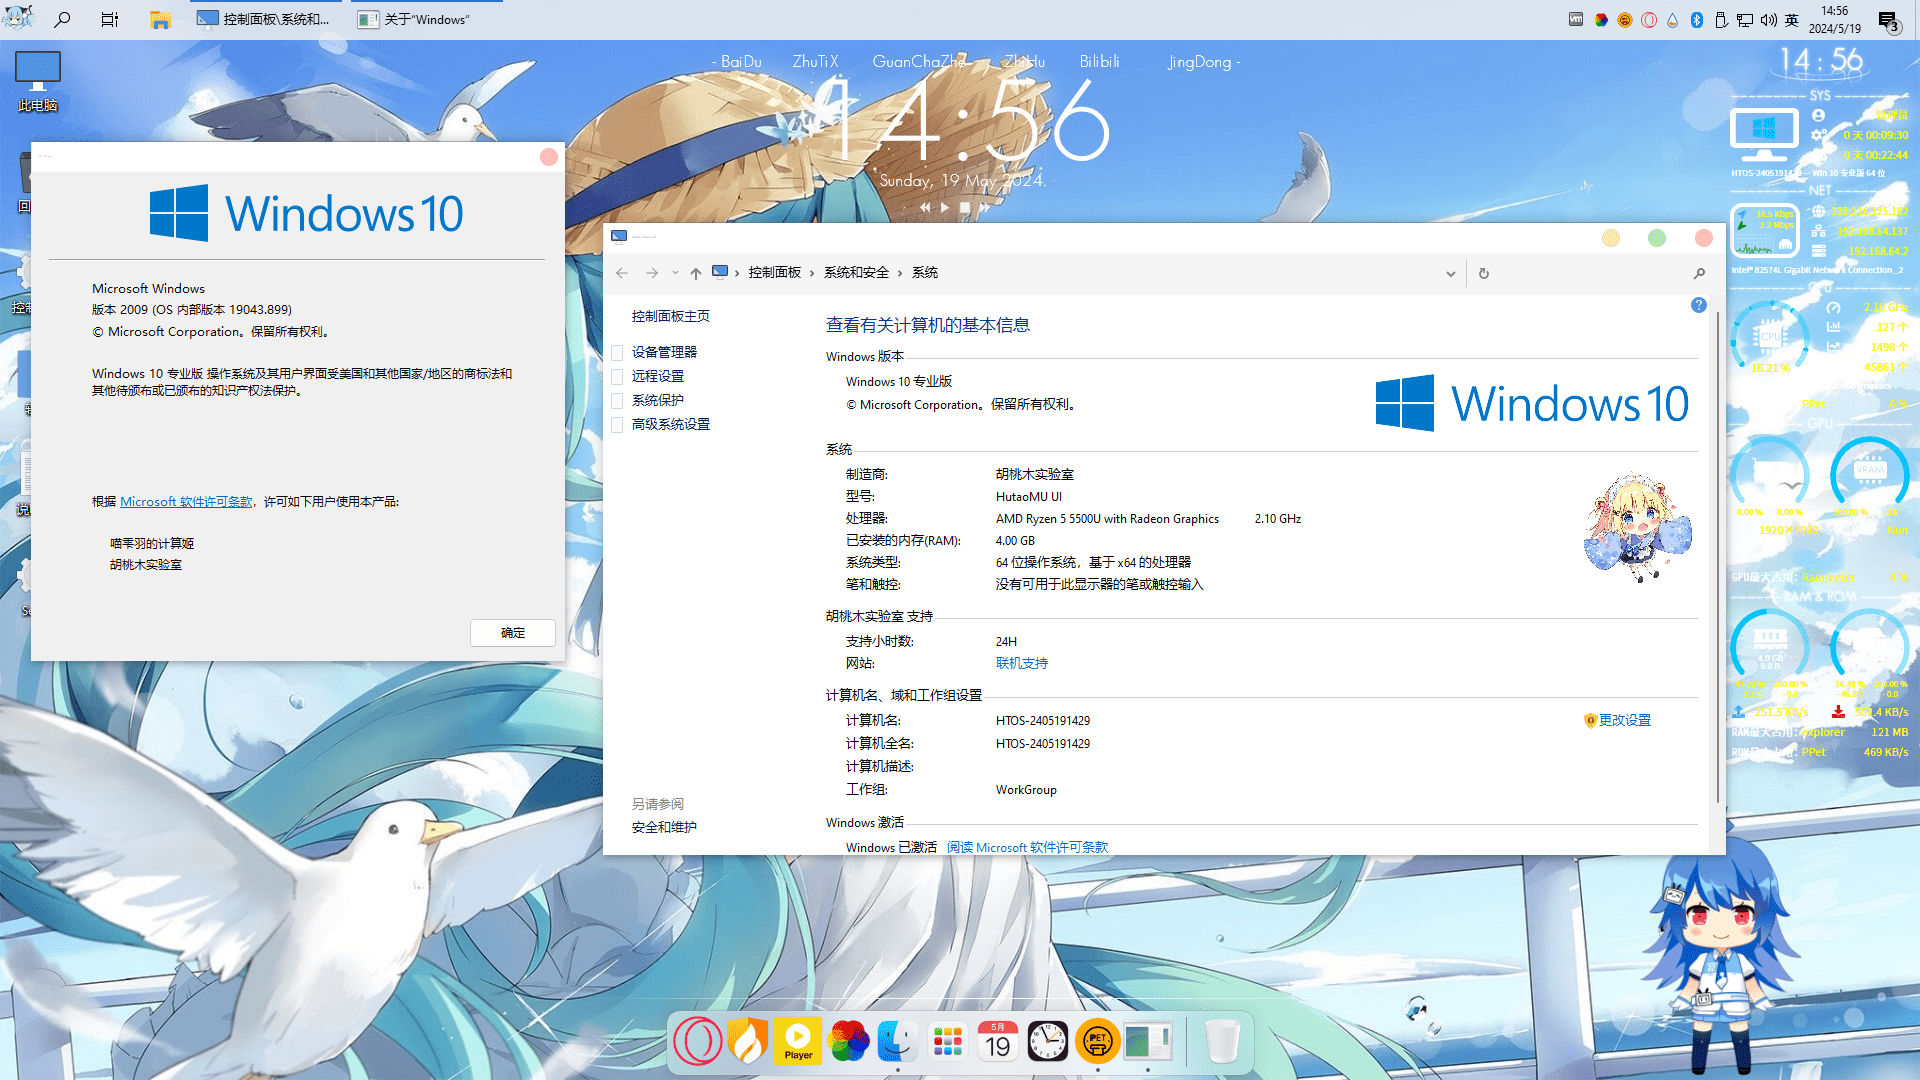1920x1080 pixels.
Task: Close the About Windows dialog with pink dot
Action: point(549,157)
